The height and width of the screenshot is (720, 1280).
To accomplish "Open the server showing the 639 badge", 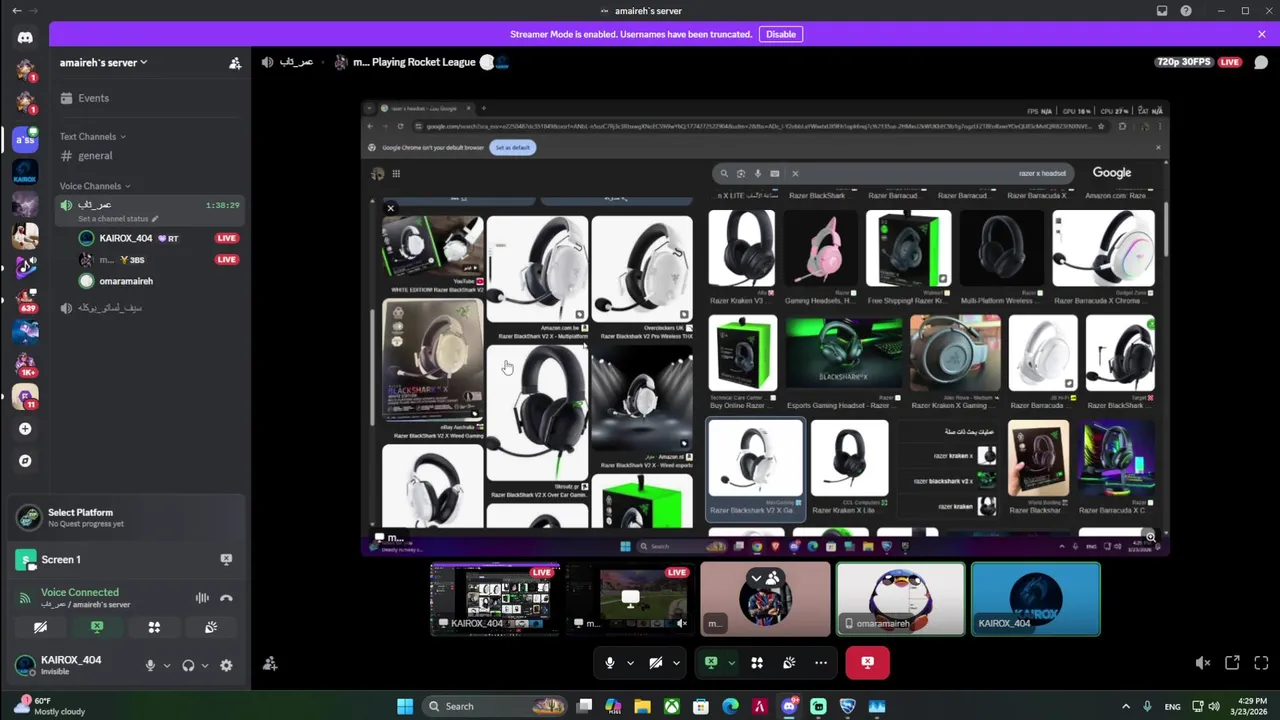I will [x=25, y=299].
